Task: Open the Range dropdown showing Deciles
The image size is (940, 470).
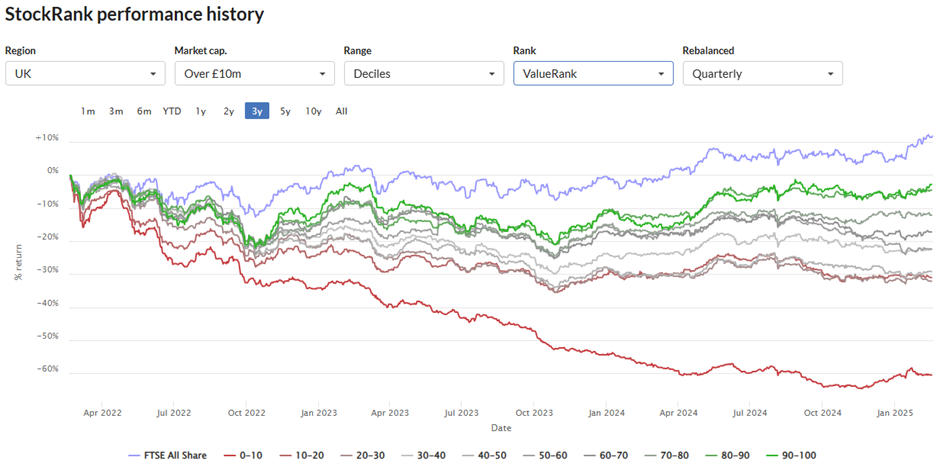Action: [x=424, y=74]
